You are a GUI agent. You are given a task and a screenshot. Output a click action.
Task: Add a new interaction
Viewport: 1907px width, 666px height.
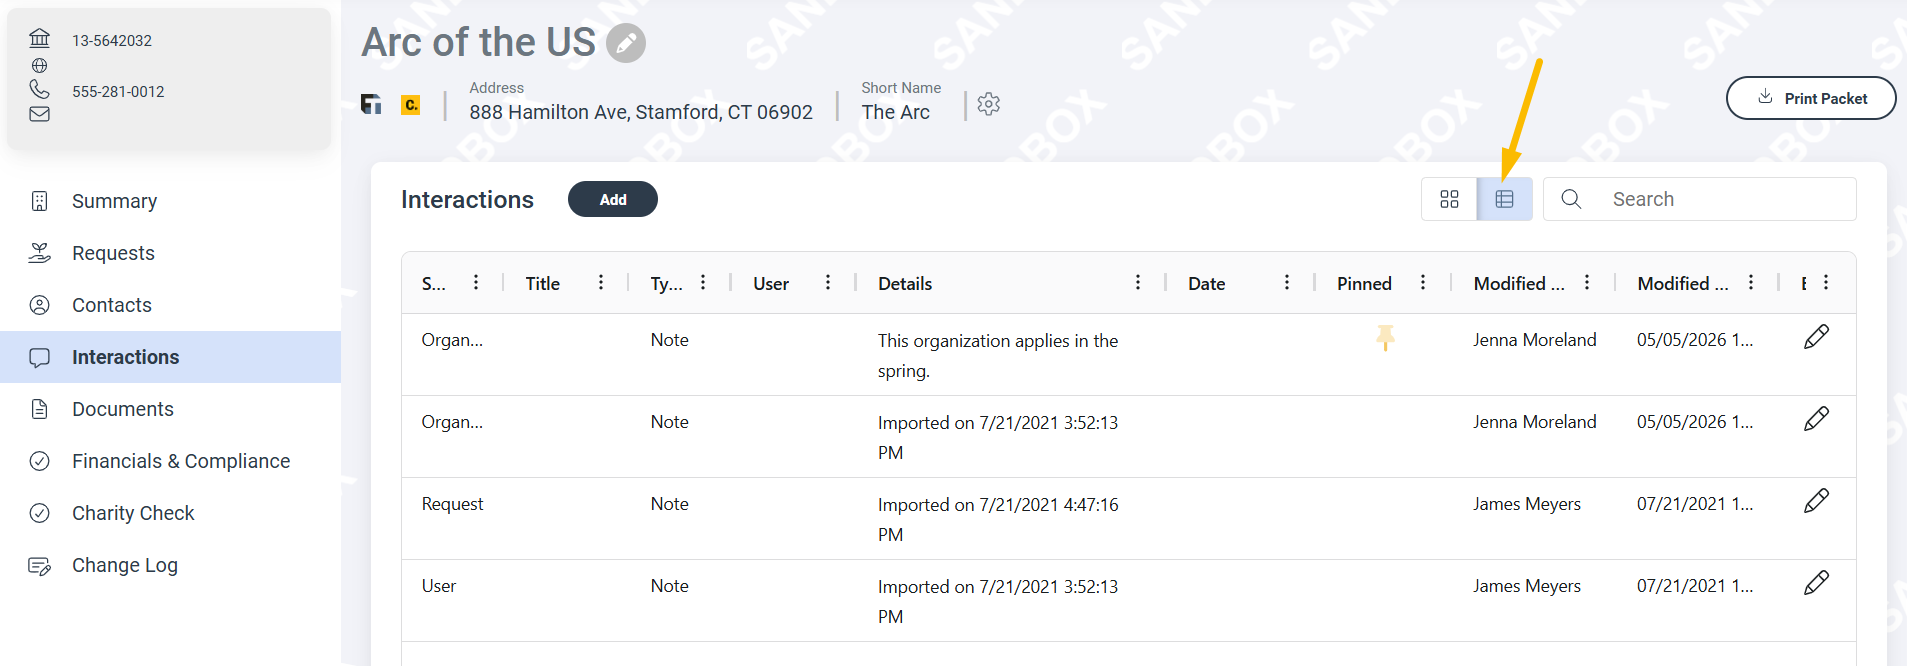click(x=613, y=199)
